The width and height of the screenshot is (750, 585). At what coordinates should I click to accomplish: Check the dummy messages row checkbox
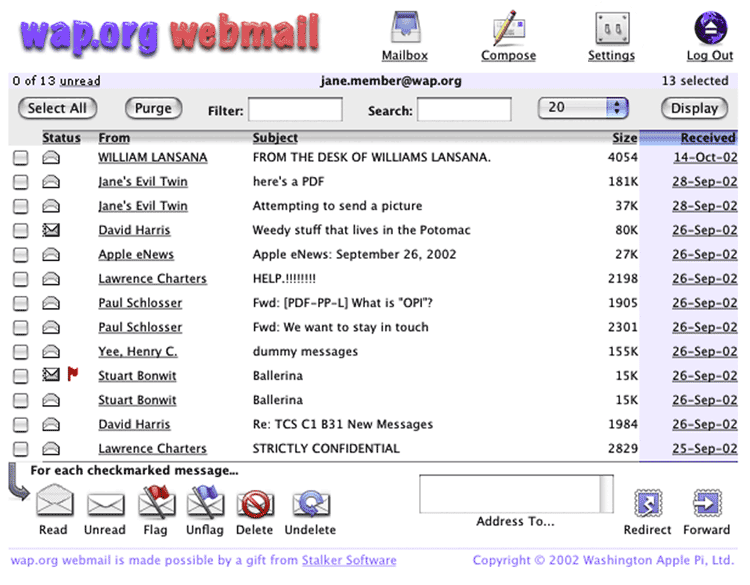click(21, 352)
